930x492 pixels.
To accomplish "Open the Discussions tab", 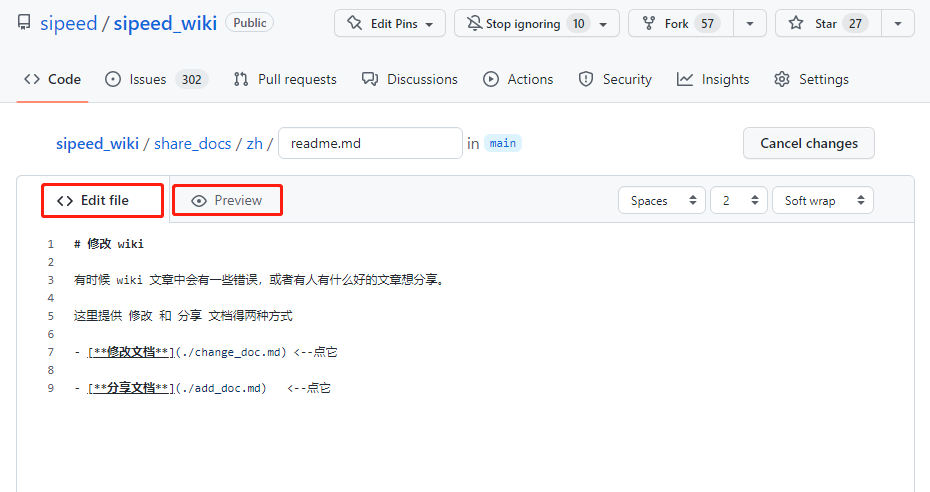I will coord(410,79).
